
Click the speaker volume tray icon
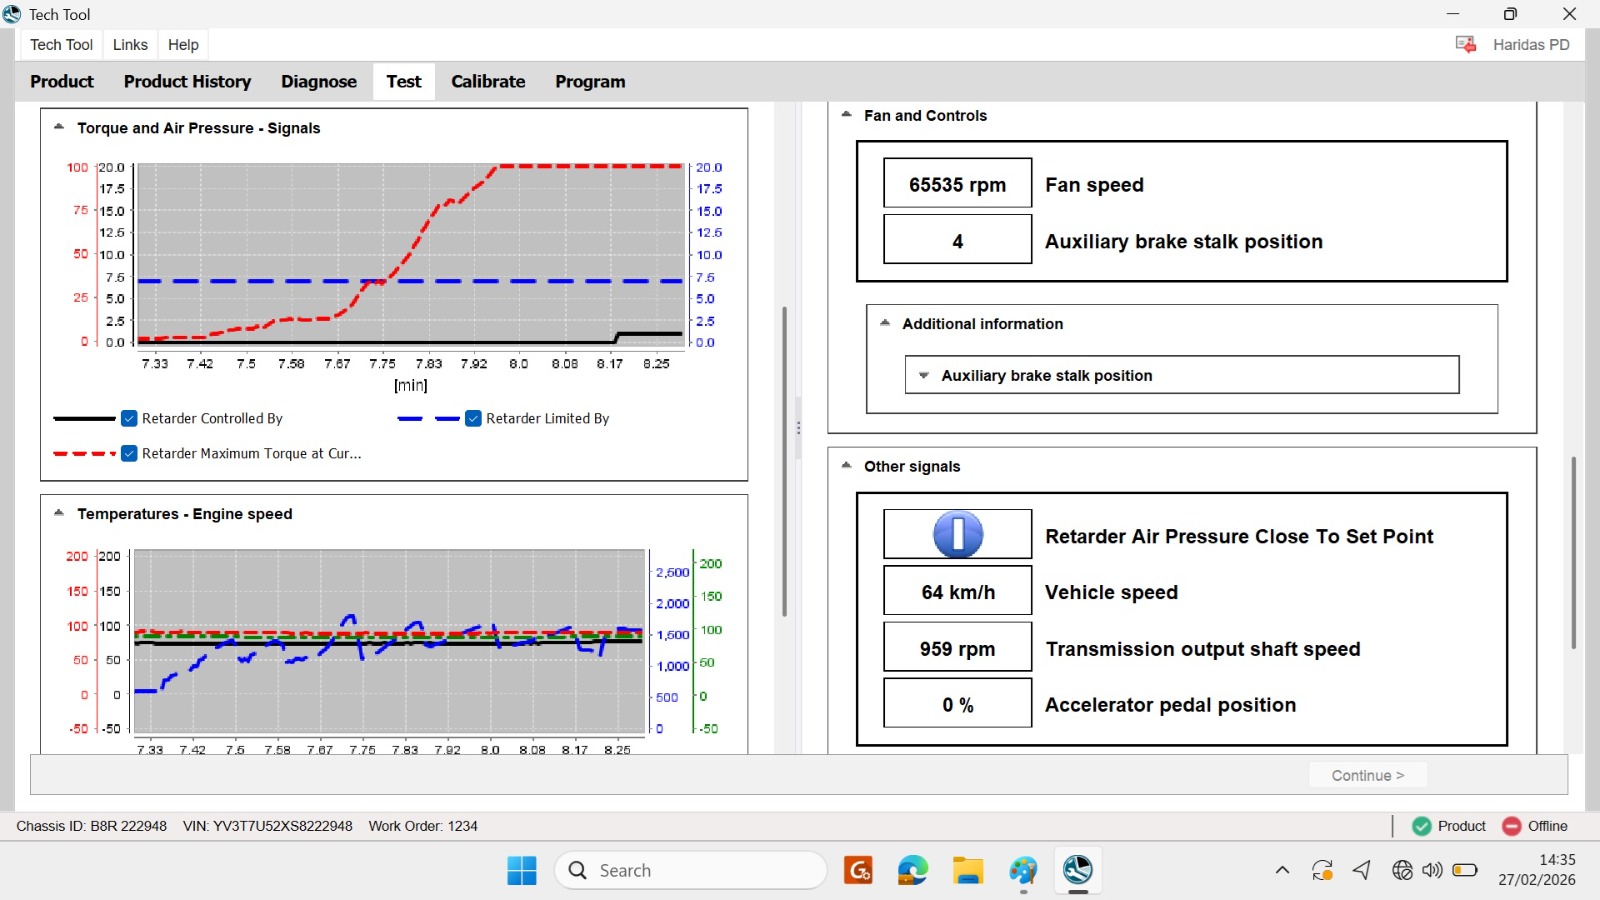1433,870
